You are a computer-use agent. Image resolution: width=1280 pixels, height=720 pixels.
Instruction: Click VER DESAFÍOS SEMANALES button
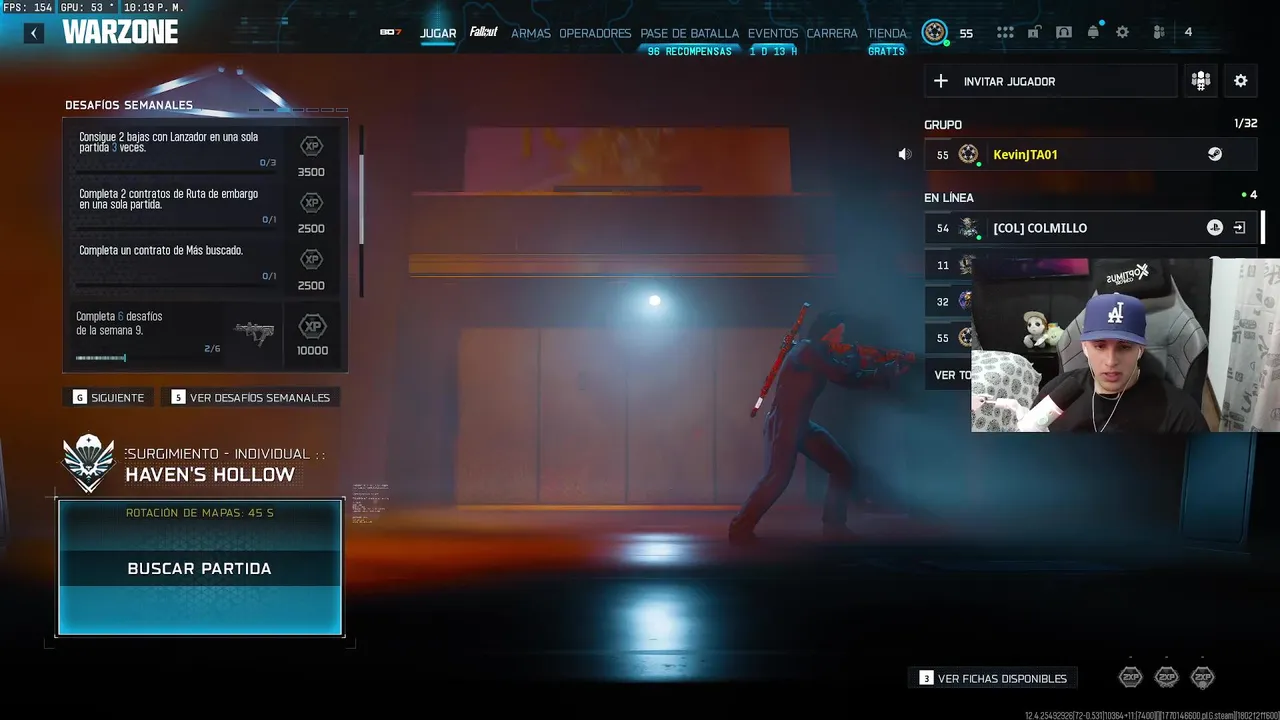pyautogui.click(x=250, y=397)
